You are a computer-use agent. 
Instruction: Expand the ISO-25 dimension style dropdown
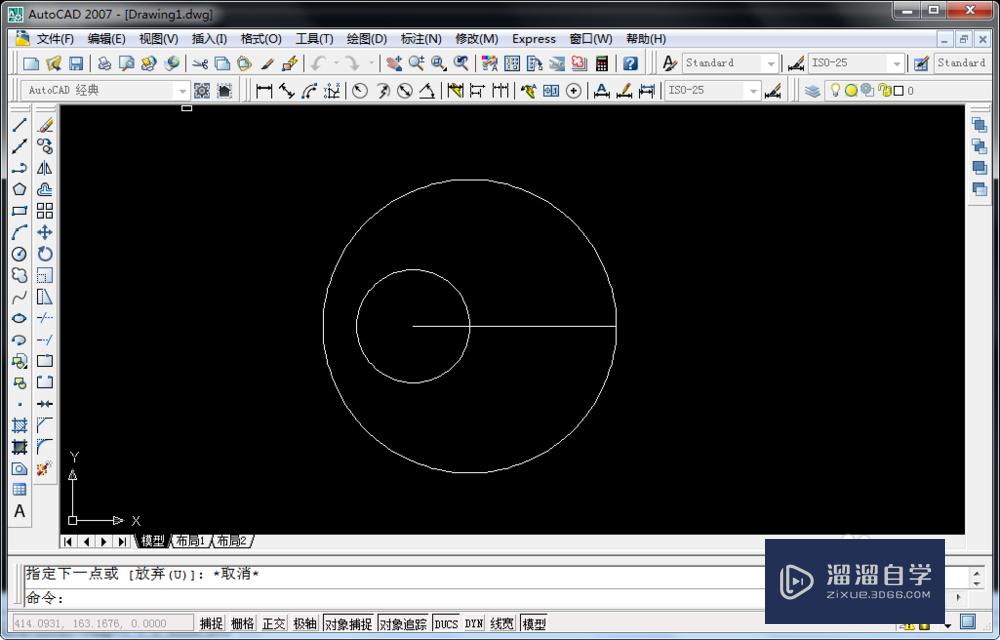tap(895, 63)
